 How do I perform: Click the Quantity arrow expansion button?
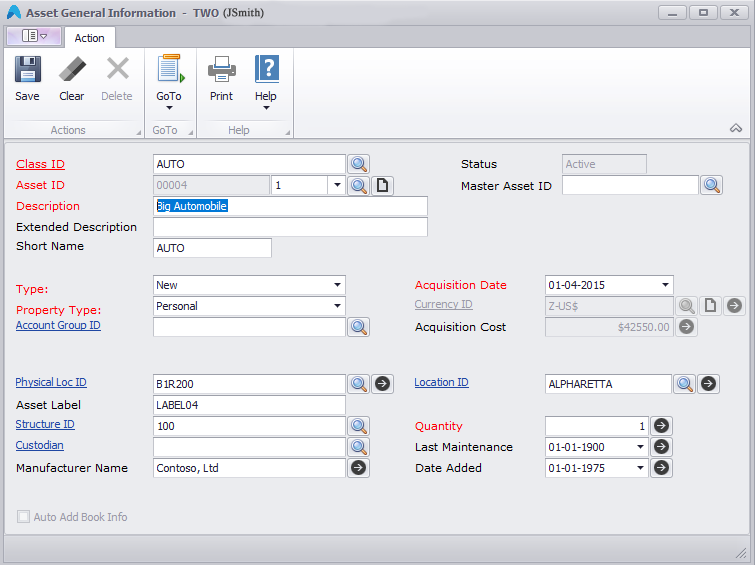(x=662, y=426)
